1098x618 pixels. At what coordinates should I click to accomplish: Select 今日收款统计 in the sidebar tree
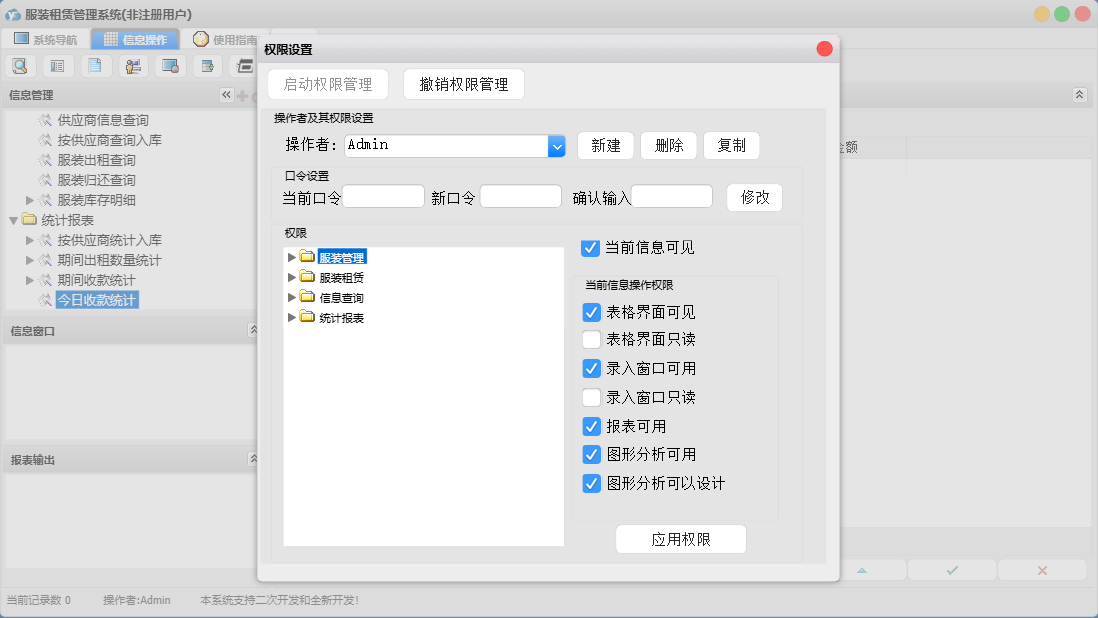(97, 300)
